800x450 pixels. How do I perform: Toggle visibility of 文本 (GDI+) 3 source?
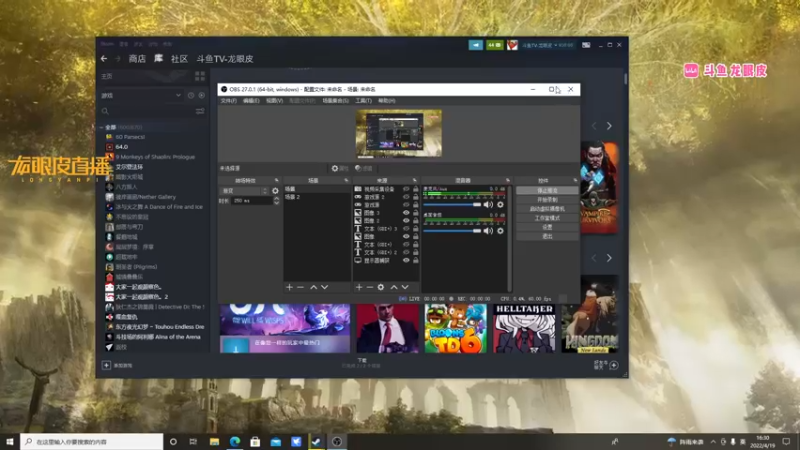406,229
